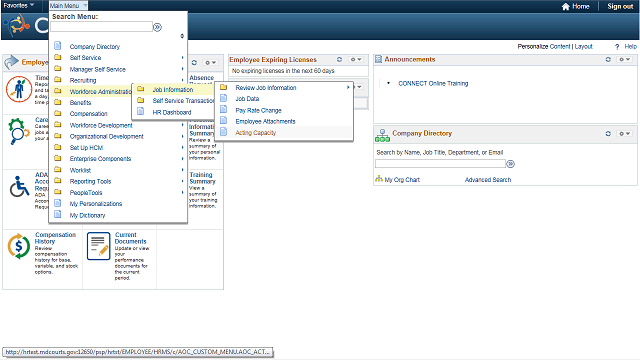Expand the Self Service submenu arrow
640x360 pixels.
[182, 58]
